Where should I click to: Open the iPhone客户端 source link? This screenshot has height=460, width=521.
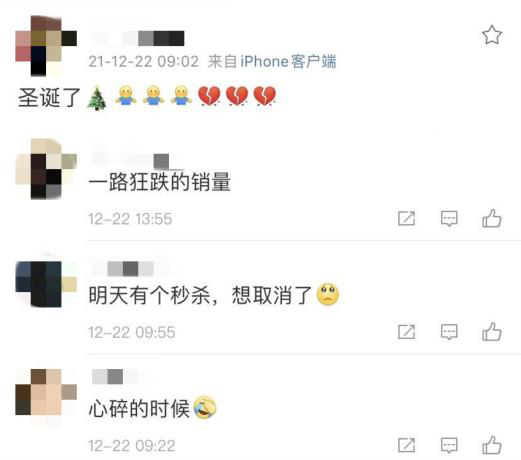point(288,61)
